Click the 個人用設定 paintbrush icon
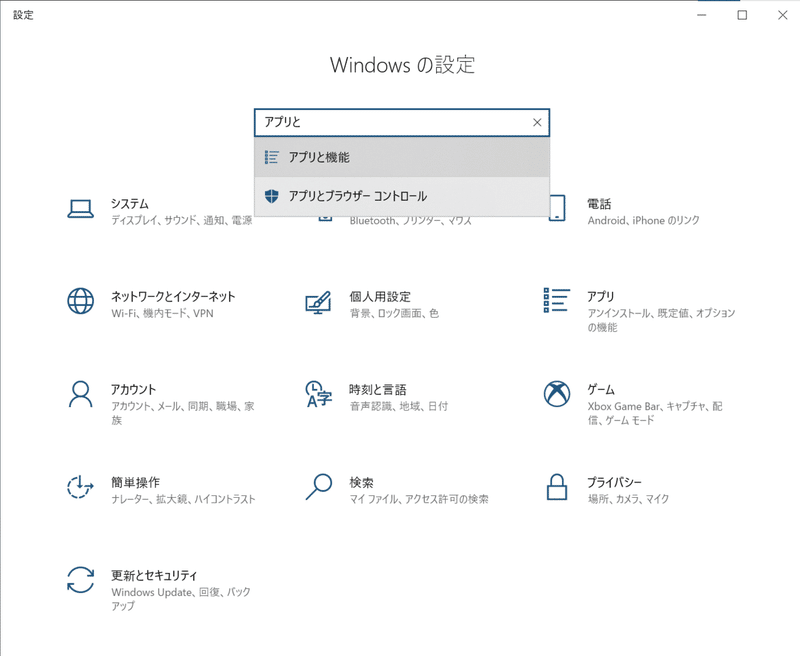Viewport: 800px width, 656px height. click(x=318, y=302)
